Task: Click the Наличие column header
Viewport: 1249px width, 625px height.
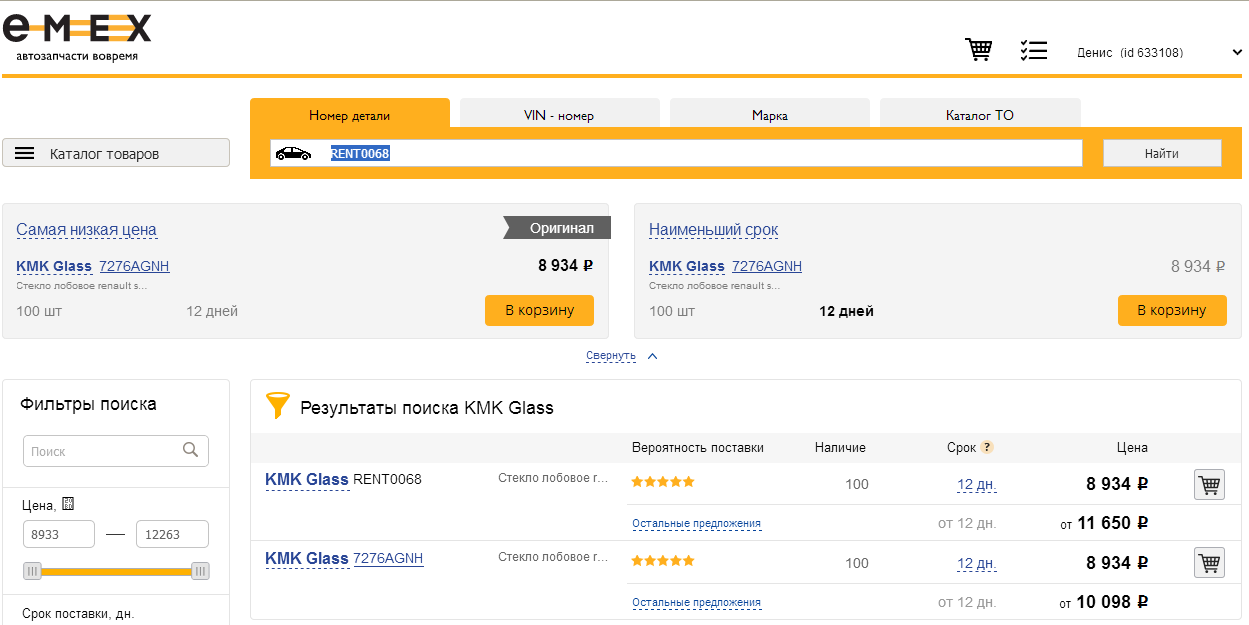Action: (840, 447)
